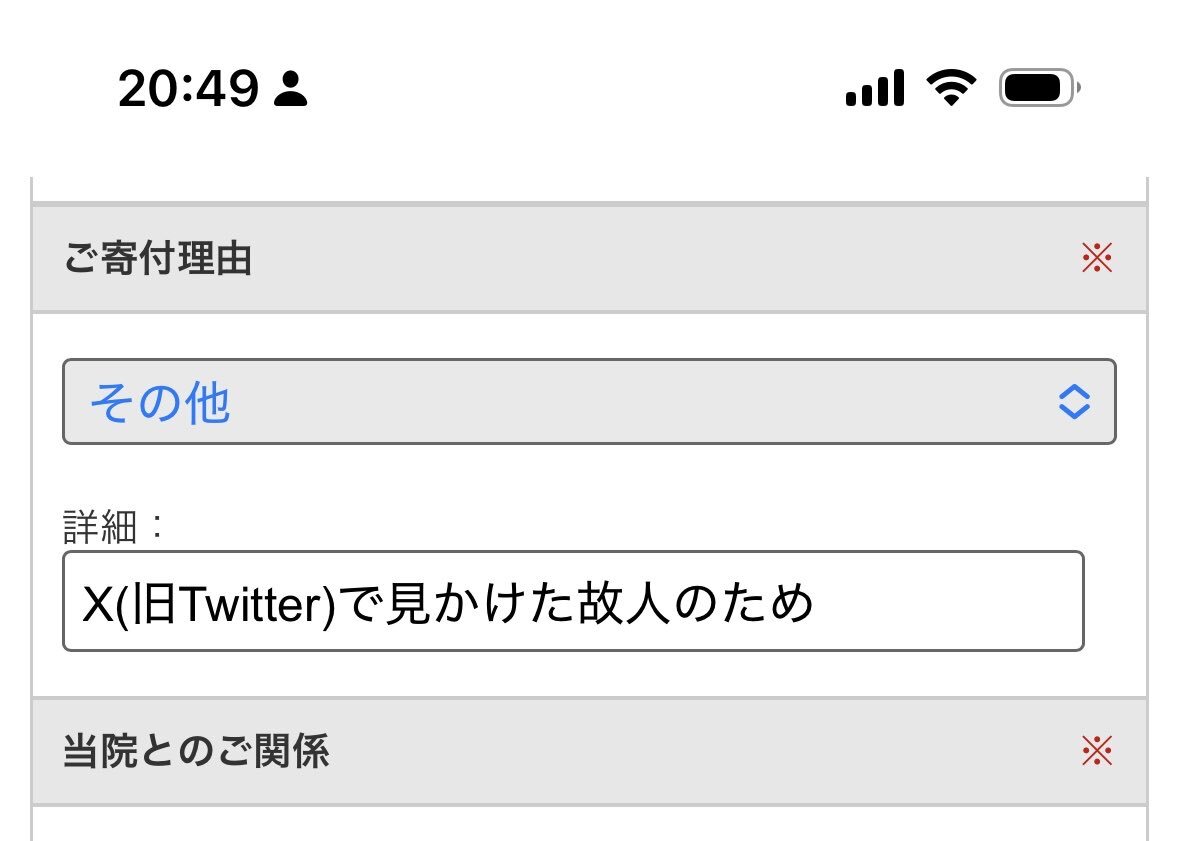Focus the 詳細 text input field
Image resolution: width=1179 pixels, height=841 pixels.
(572, 601)
